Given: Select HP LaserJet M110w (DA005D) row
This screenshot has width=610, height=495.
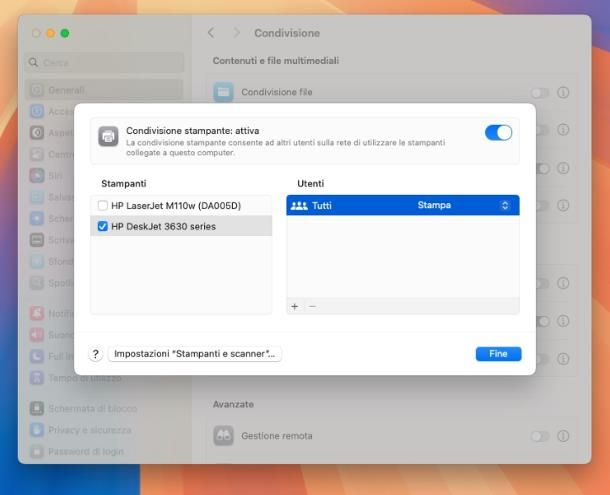Looking at the screenshot, I should (x=181, y=205).
